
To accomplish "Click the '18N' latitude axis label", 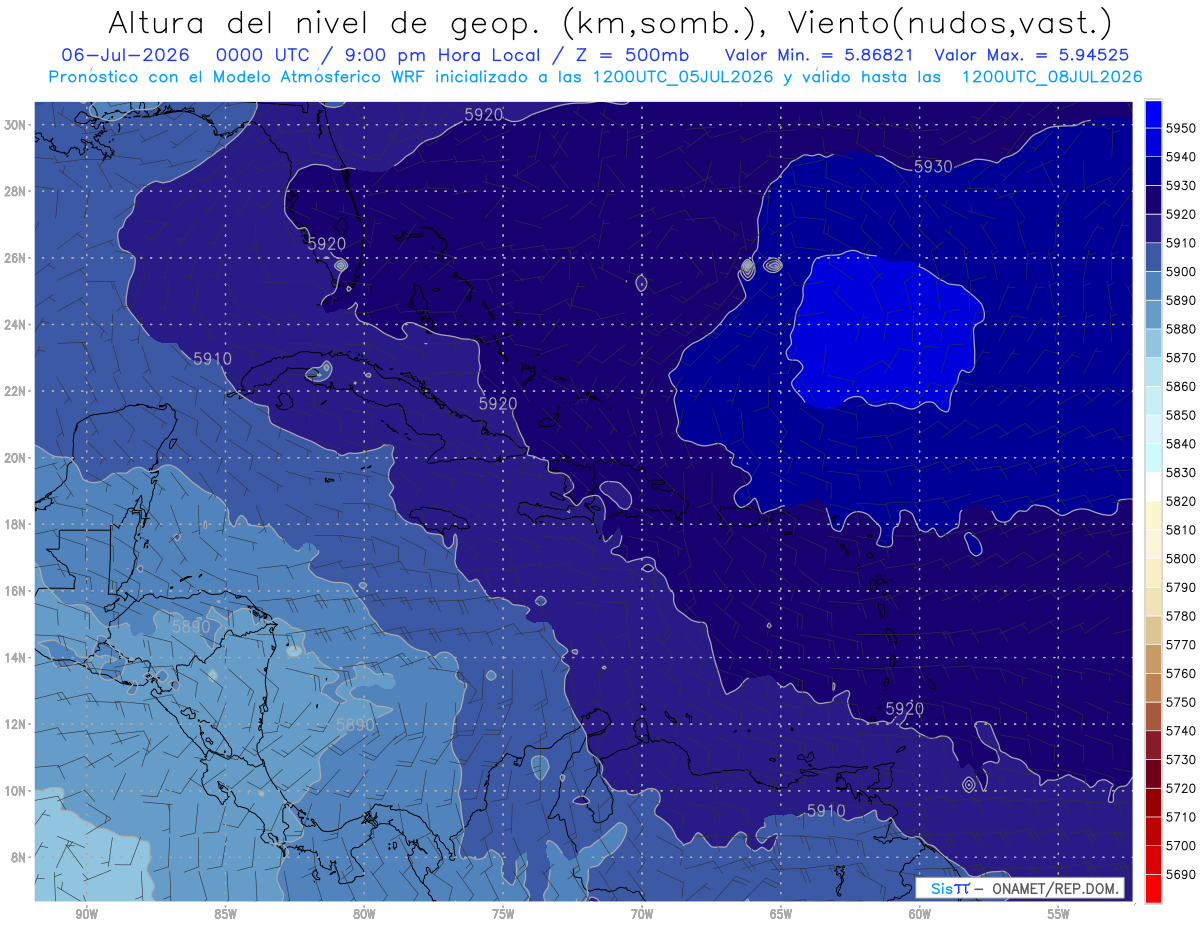I will [x=17, y=524].
